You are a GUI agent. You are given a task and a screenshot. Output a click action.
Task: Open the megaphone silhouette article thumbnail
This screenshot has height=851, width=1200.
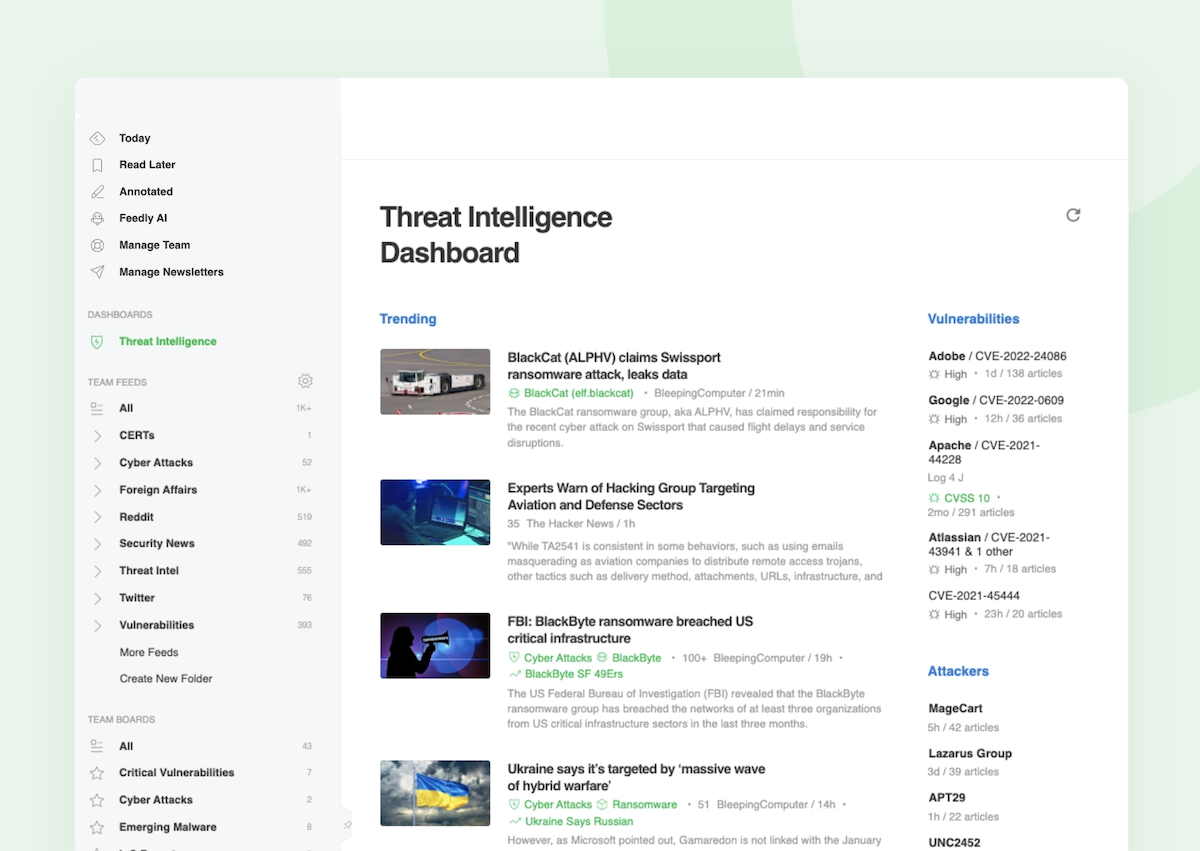tap(435, 645)
